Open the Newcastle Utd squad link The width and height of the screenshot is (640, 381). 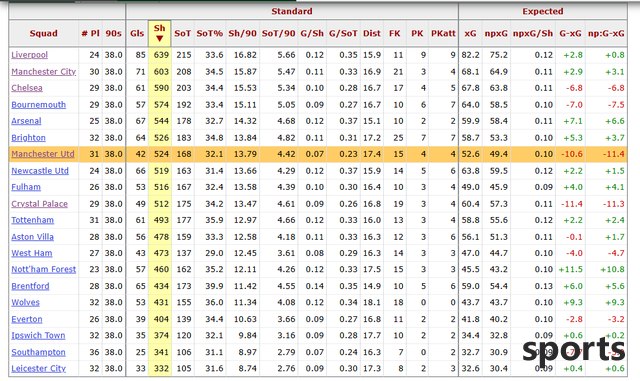coord(40,171)
